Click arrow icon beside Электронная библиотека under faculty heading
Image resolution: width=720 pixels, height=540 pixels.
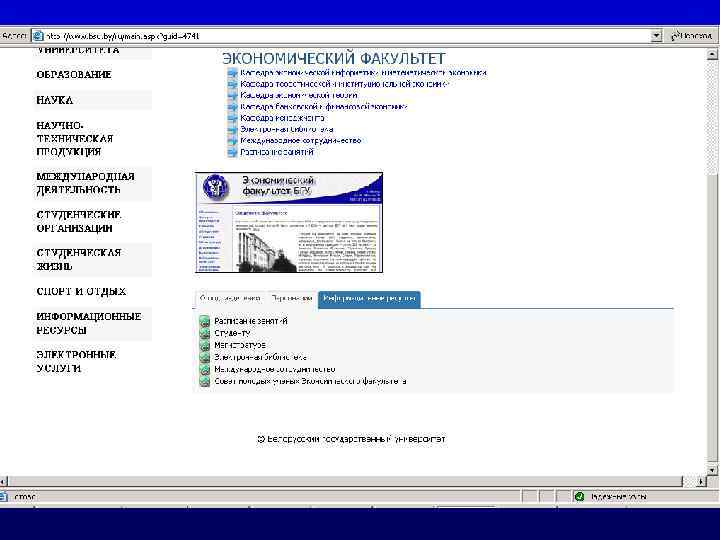(232, 129)
